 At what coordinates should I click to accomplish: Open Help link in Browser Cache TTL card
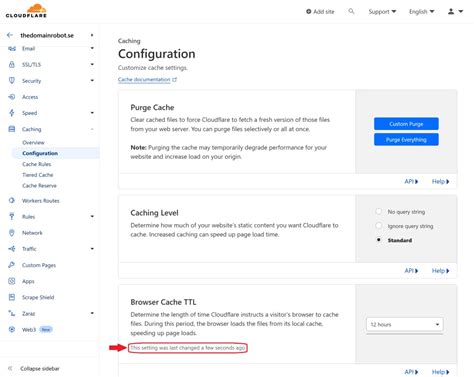click(440, 372)
